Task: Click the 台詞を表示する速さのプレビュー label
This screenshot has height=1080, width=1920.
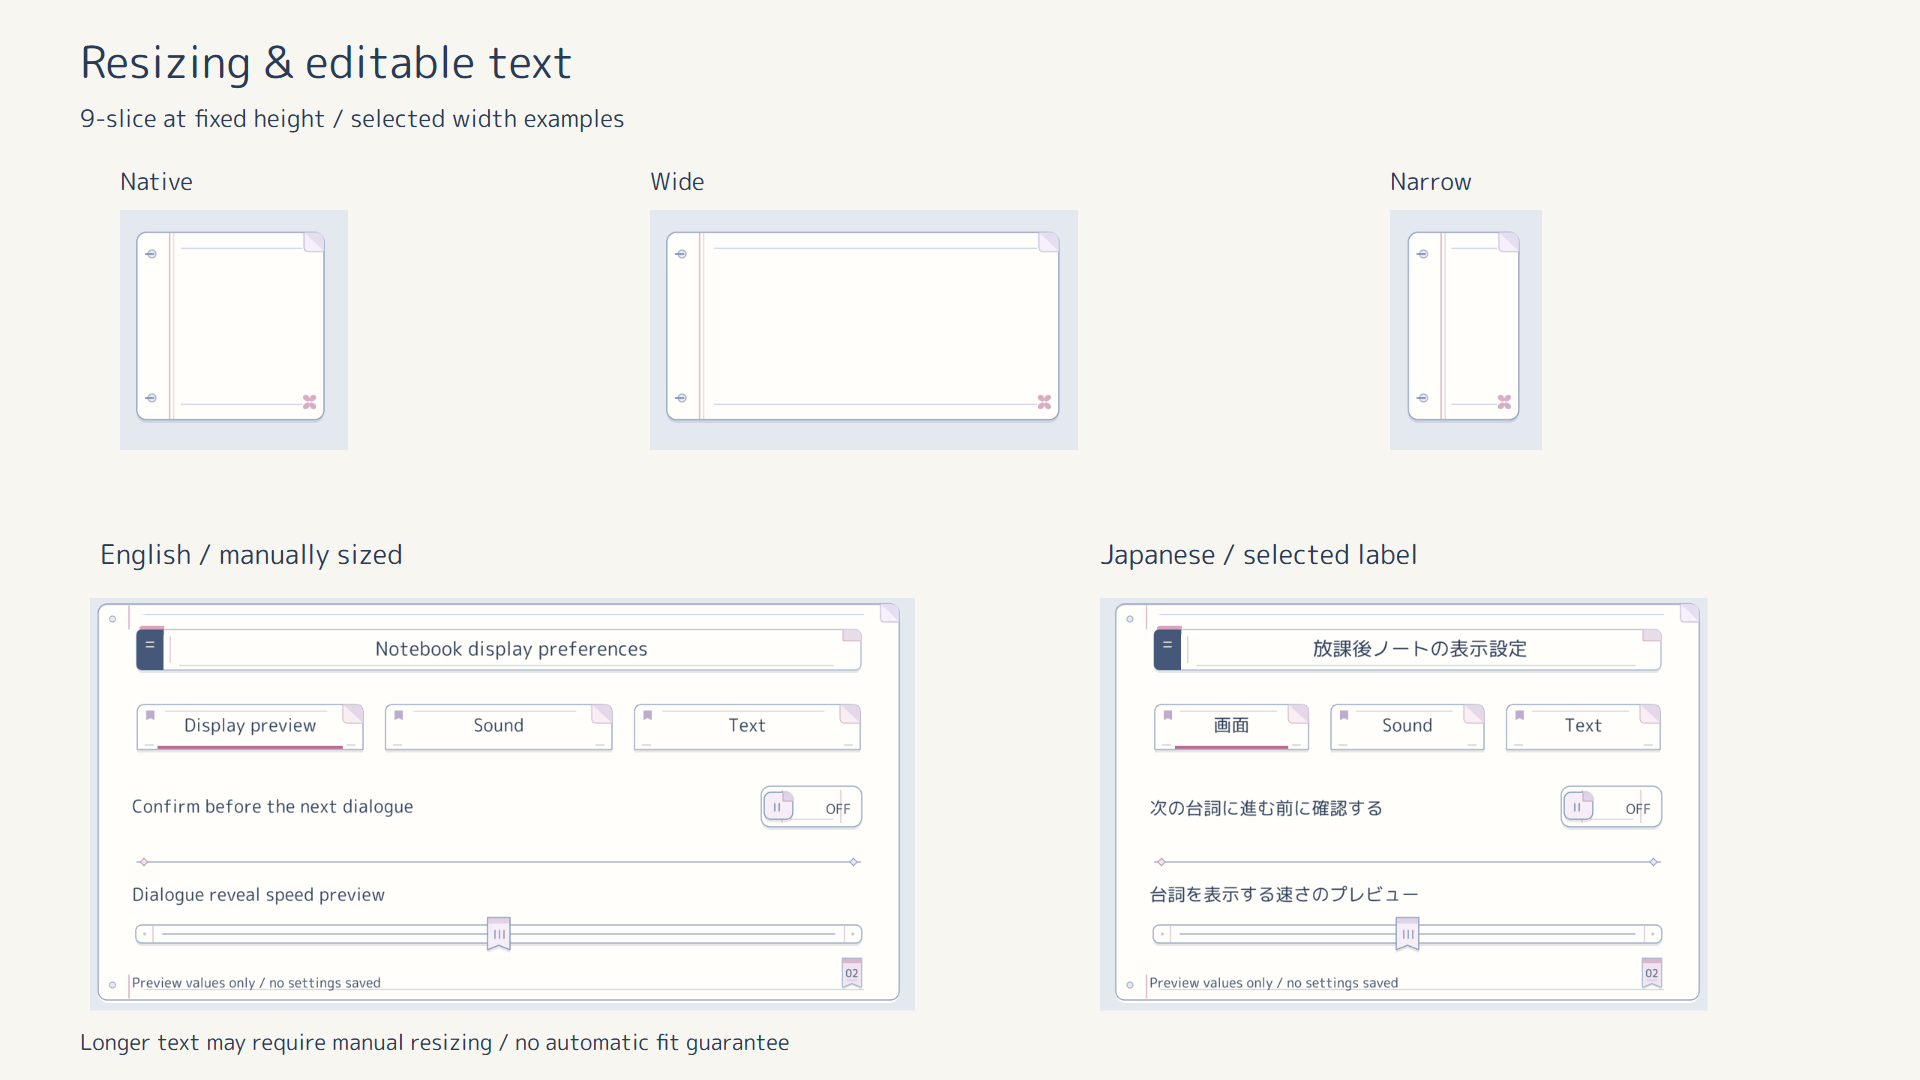Action: pos(1284,895)
